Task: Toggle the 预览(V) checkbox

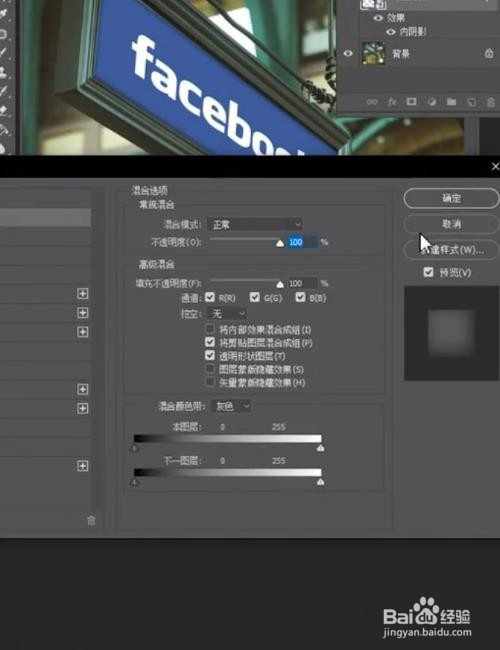Action: (428, 272)
